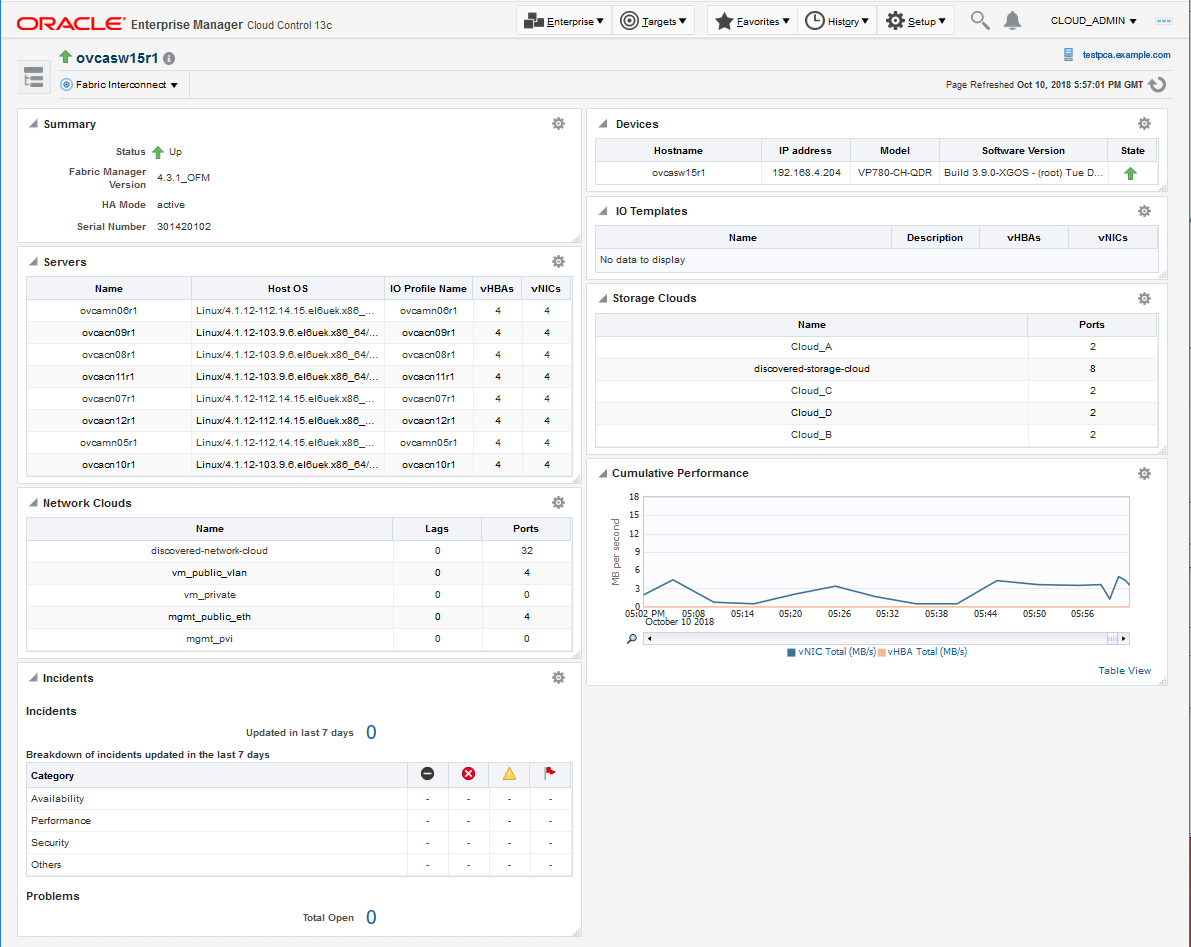Click the Oracle logo
The height and width of the screenshot is (947, 1191).
pyautogui.click(x=71, y=24)
